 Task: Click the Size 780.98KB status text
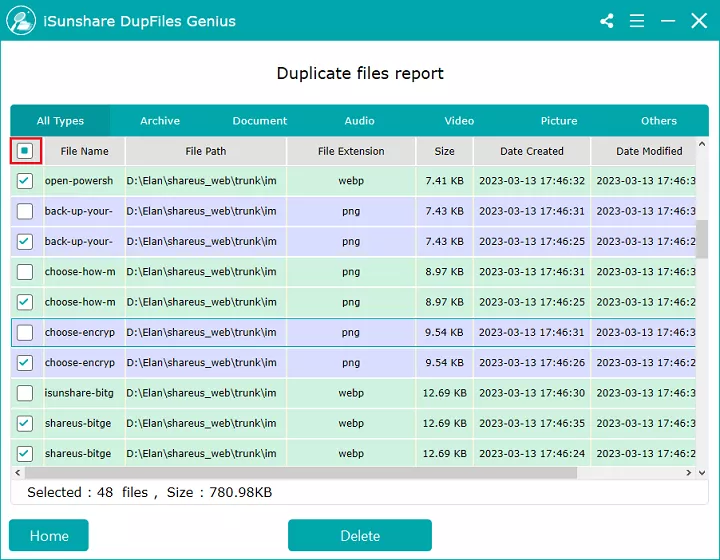tap(219, 493)
